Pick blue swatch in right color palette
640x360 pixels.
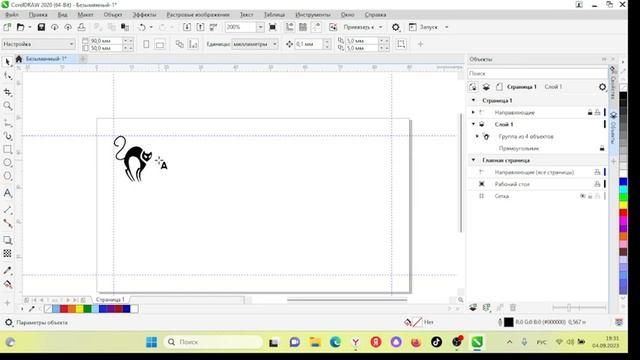coord(623,181)
